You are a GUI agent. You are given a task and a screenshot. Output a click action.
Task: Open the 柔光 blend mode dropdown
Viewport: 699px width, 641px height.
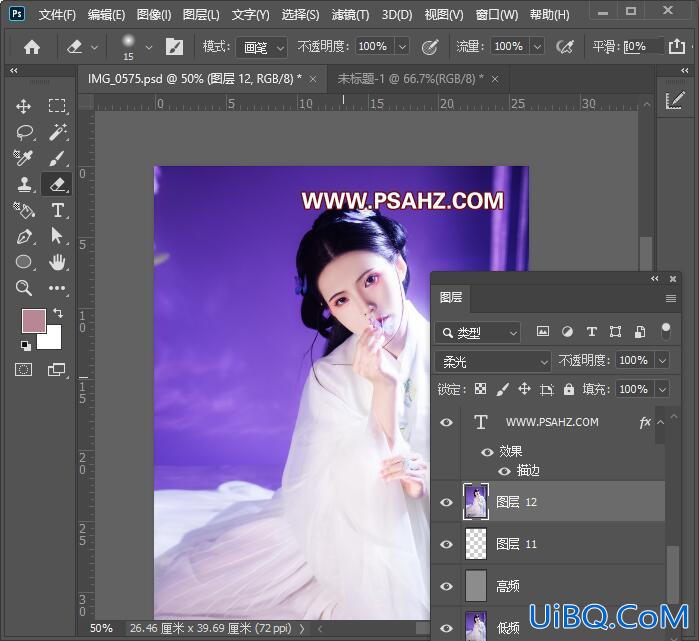493,361
